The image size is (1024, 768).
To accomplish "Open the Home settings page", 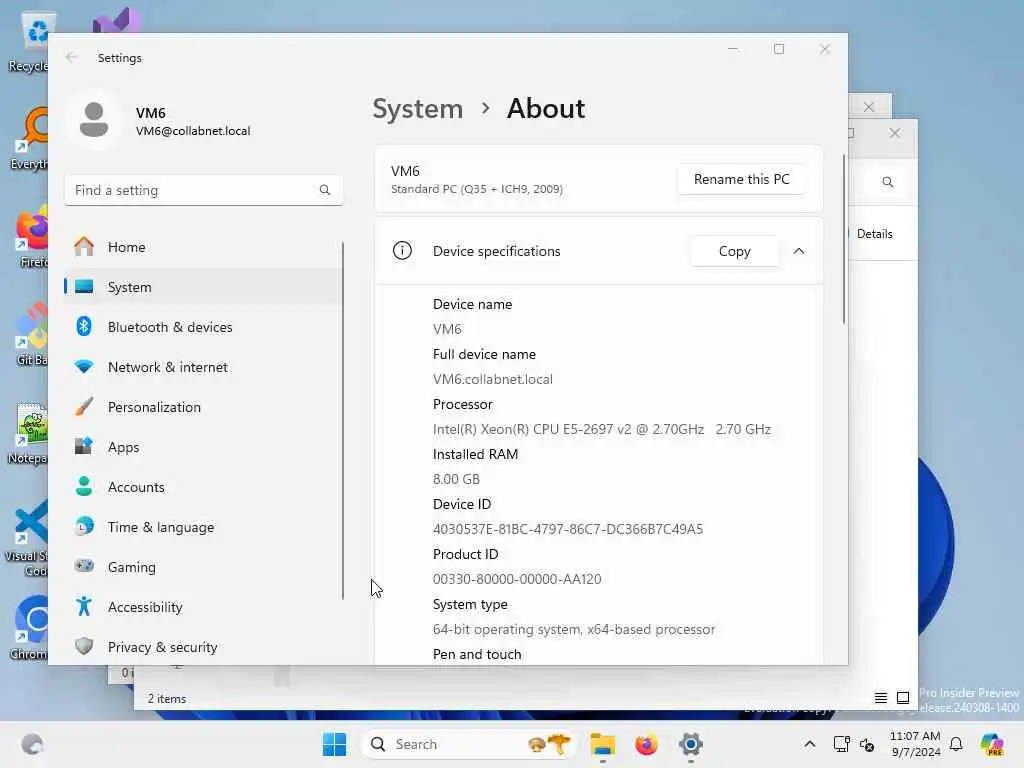I will [202, 247].
